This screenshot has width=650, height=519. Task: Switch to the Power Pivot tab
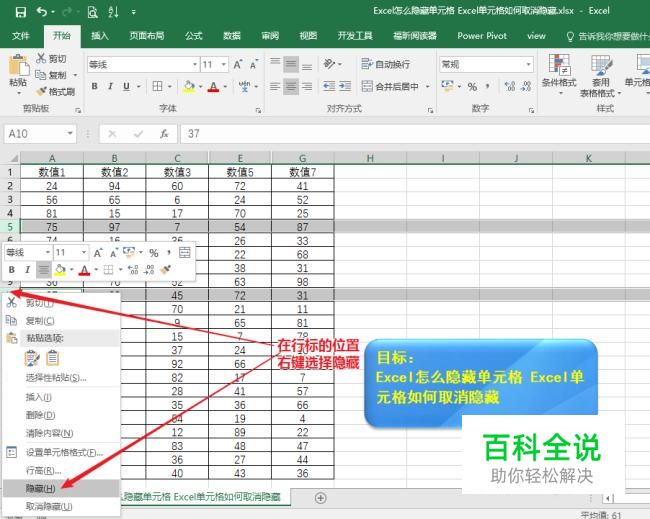click(x=482, y=36)
